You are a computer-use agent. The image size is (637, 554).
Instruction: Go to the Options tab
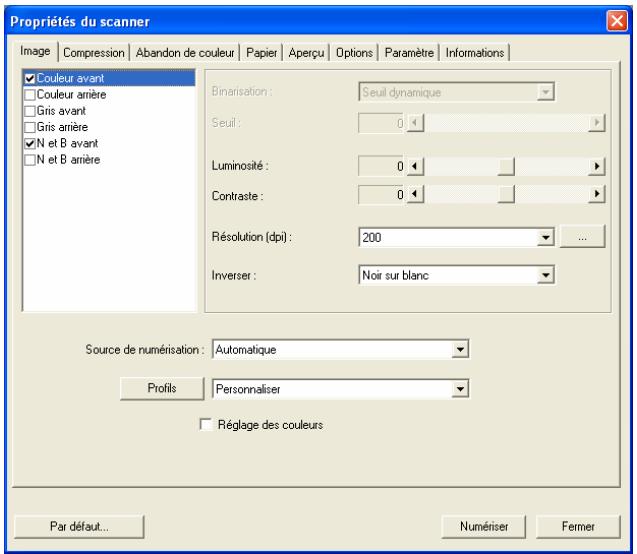point(354,53)
